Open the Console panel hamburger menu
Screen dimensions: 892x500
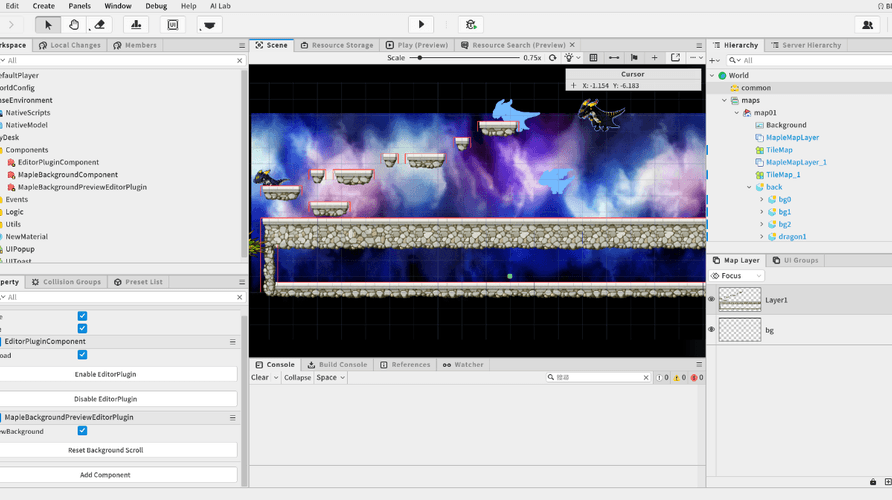(x=699, y=365)
